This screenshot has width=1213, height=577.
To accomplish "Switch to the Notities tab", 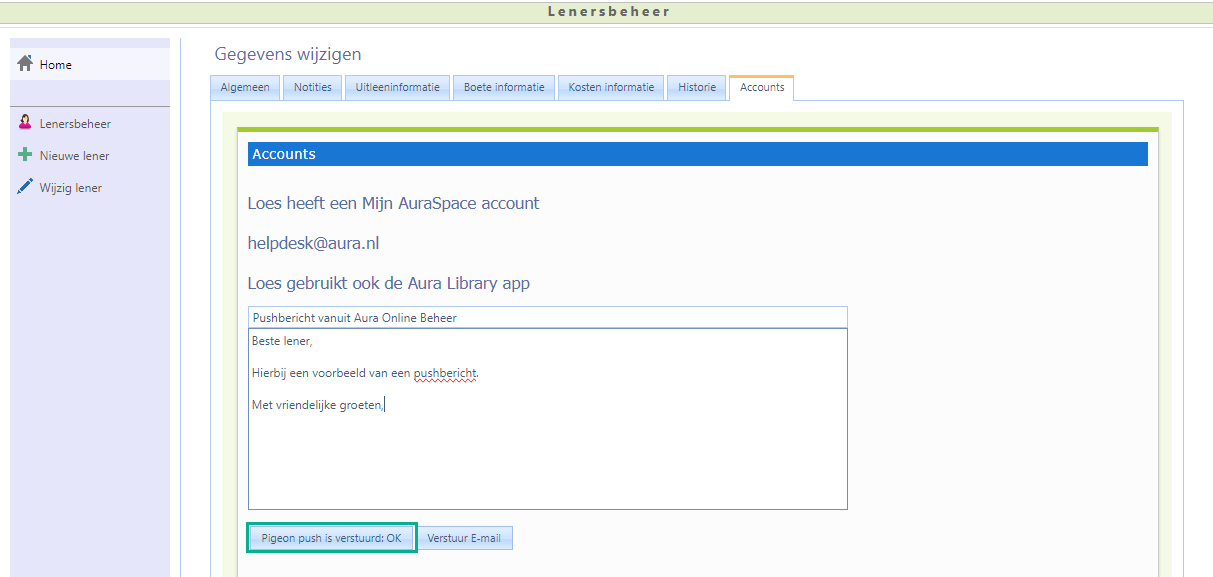I will (x=312, y=88).
